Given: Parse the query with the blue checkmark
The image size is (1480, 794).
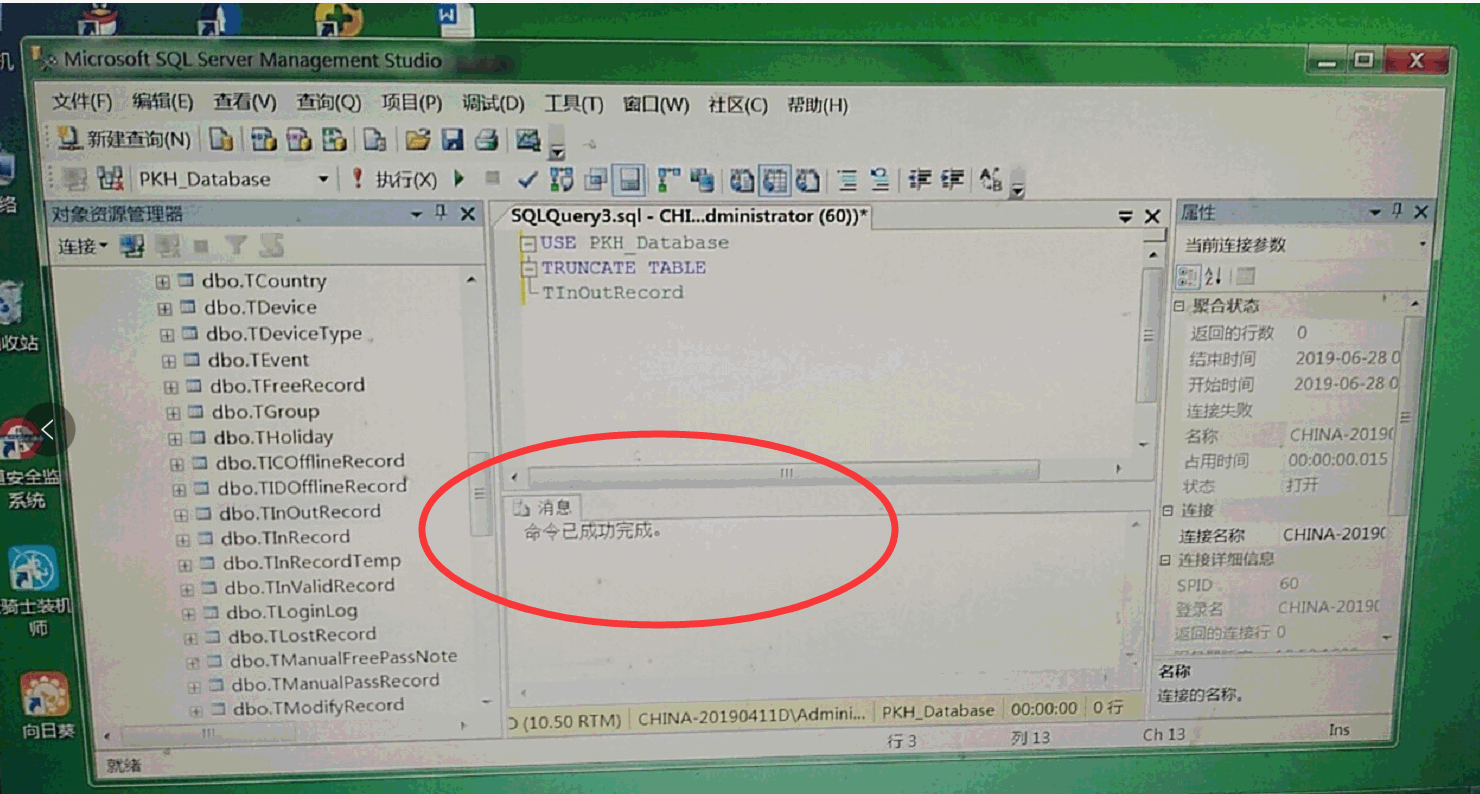Looking at the screenshot, I should (527, 180).
